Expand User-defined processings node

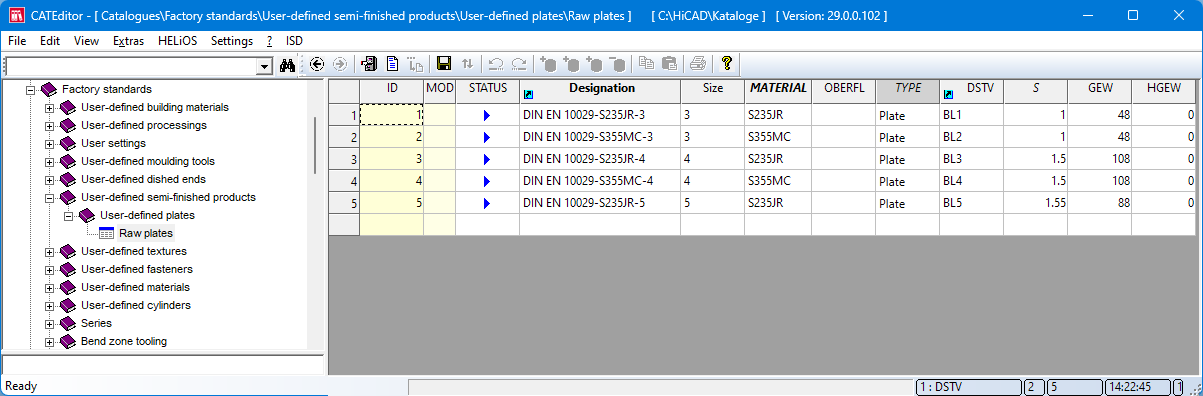point(49,125)
